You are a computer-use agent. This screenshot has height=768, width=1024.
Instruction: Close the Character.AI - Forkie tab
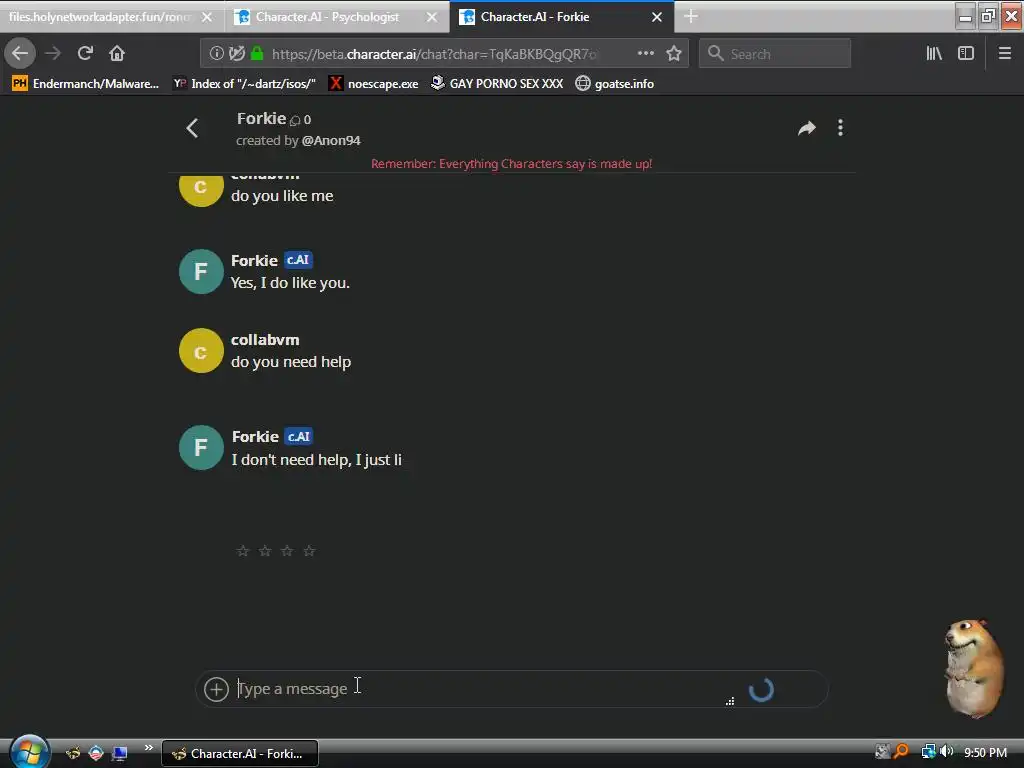click(x=657, y=18)
